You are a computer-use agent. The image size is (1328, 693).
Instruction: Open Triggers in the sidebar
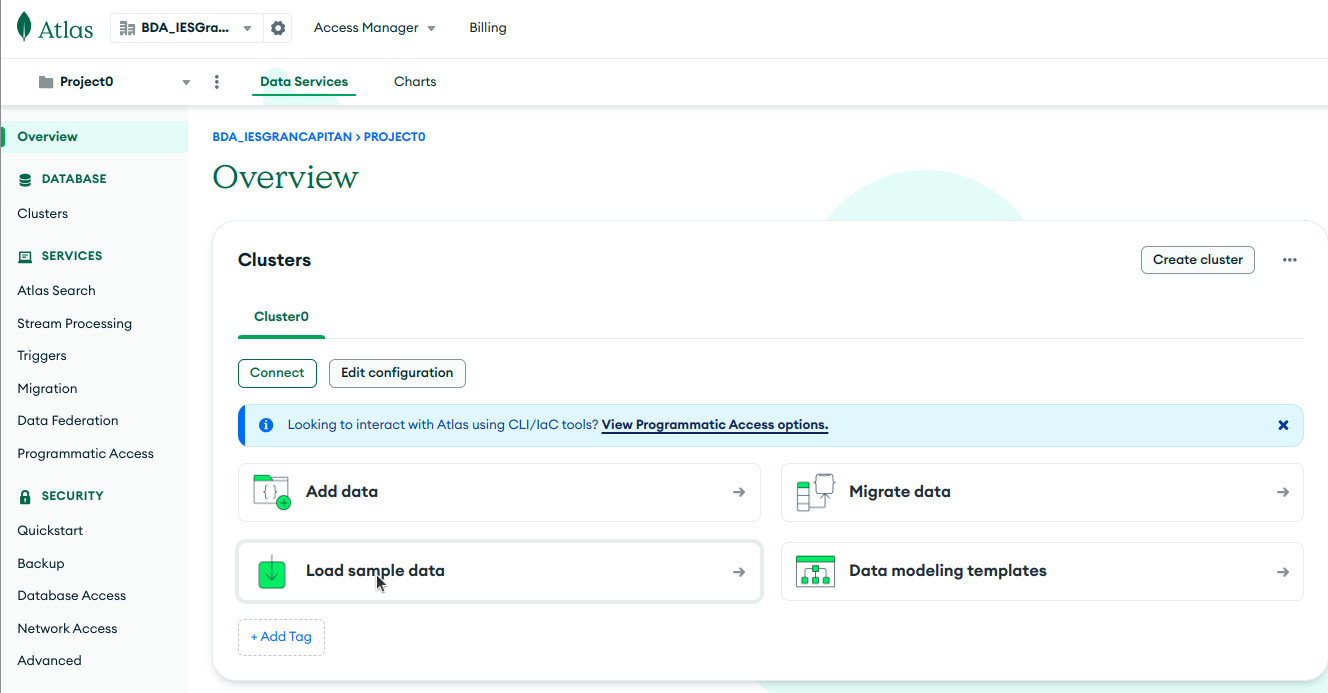(x=42, y=356)
